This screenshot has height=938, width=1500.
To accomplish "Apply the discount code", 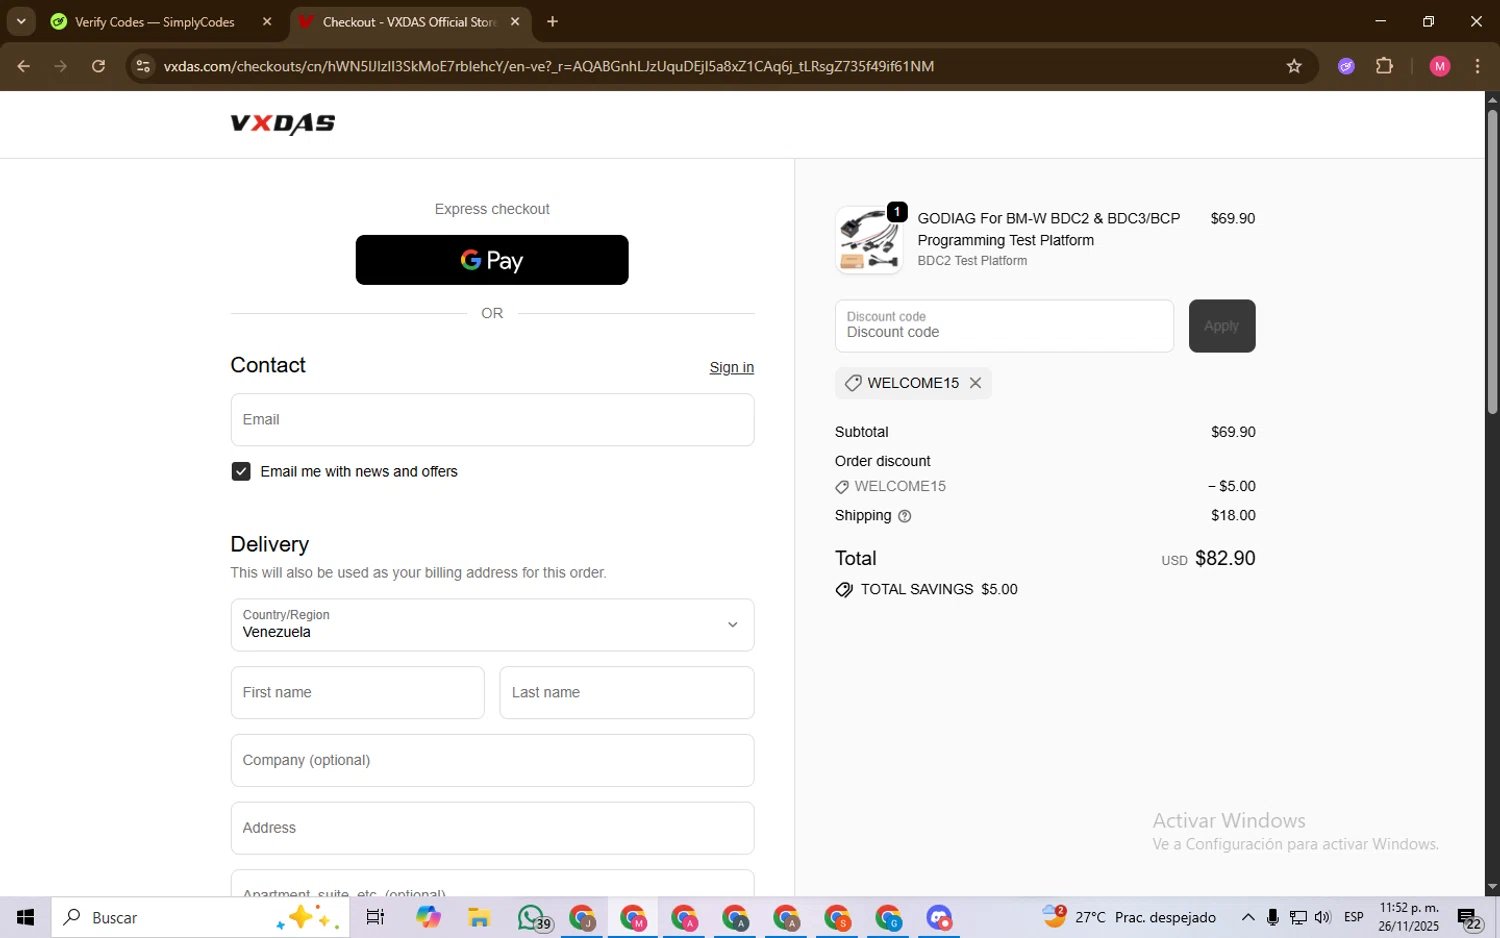I will coord(1221,326).
